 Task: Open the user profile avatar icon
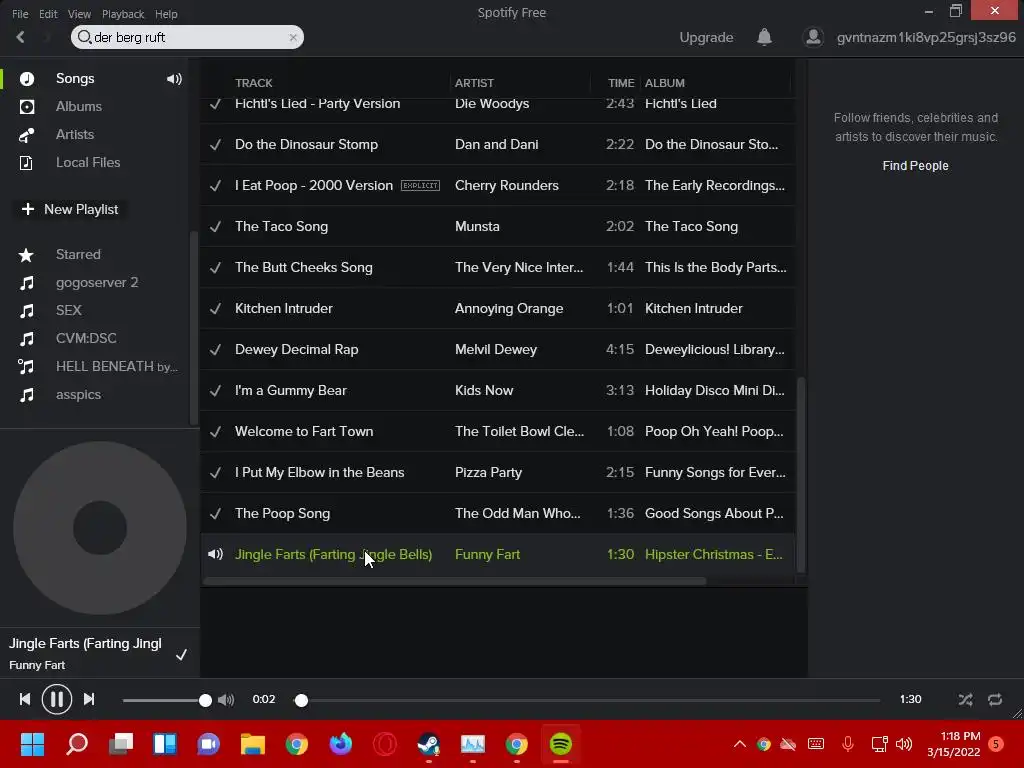tap(813, 37)
